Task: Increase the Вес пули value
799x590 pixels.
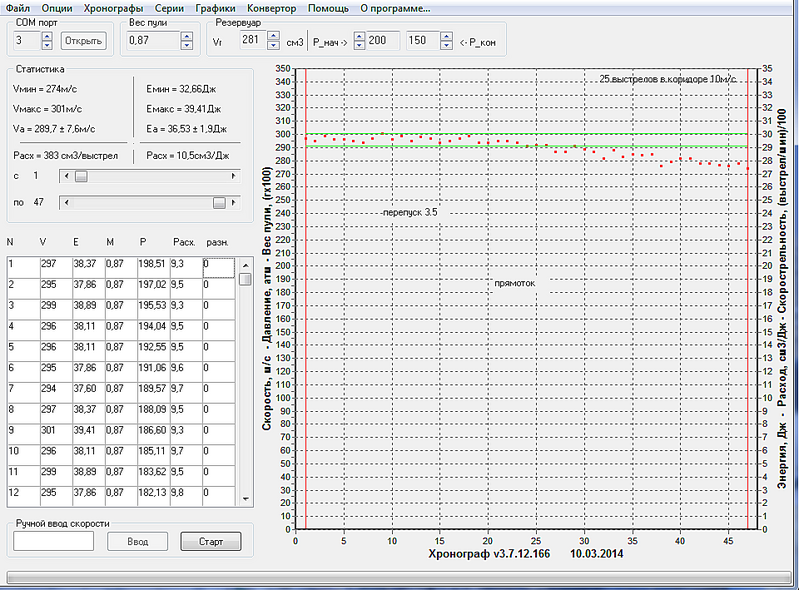Action: (187, 36)
